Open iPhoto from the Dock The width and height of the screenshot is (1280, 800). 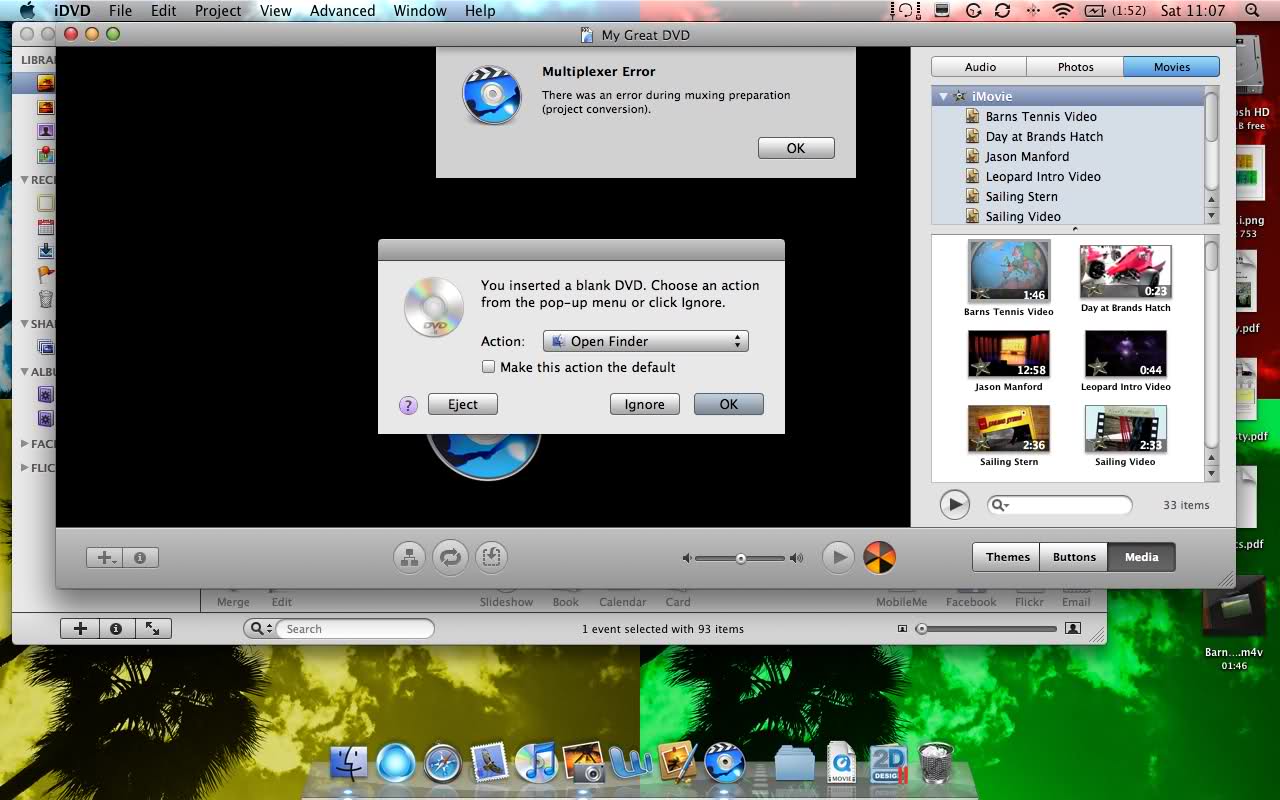pyautogui.click(x=584, y=763)
